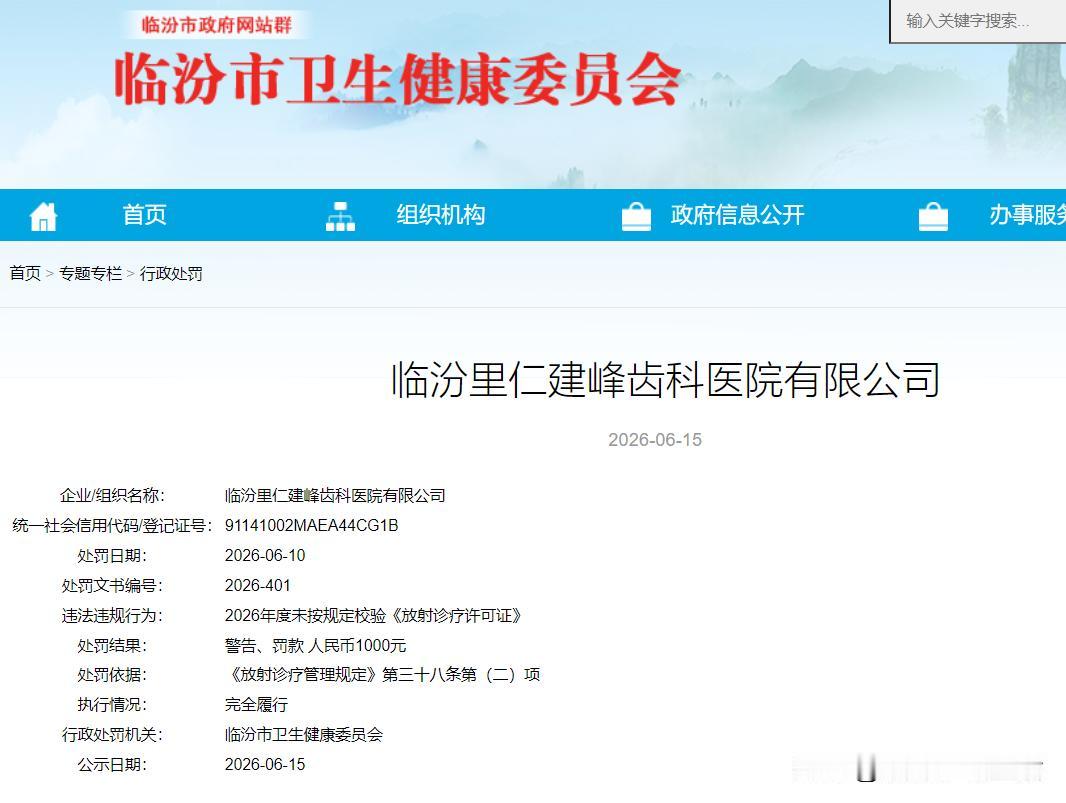Click the status value 完全履行
Viewport: 1066px width, 803px height.
(x=256, y=704)
